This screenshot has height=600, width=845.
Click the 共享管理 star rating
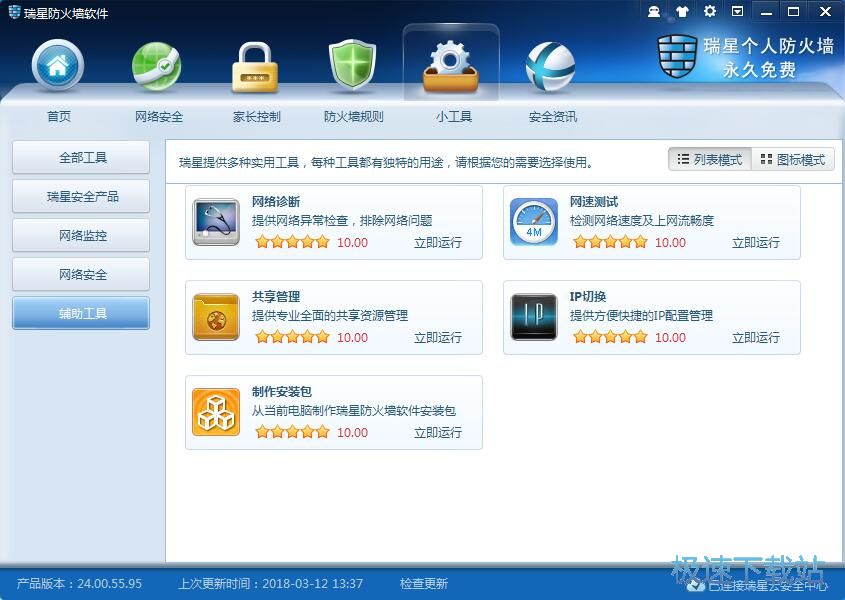coord(292,337)
